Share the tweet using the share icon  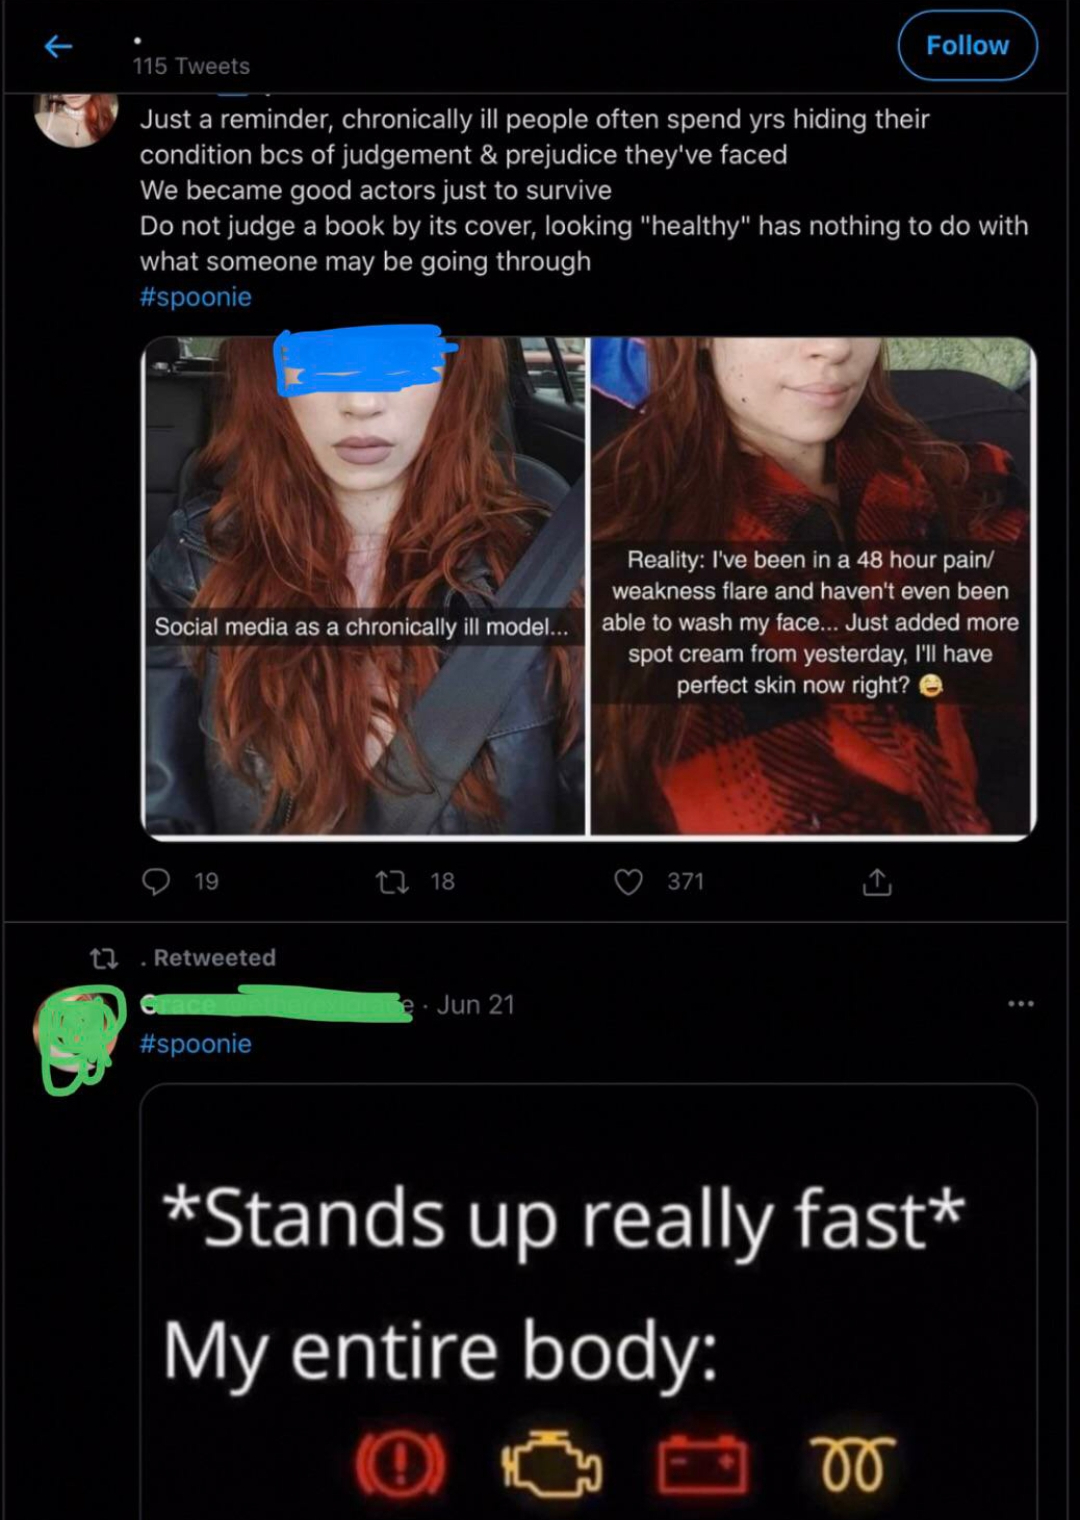(x=877, y=881)
